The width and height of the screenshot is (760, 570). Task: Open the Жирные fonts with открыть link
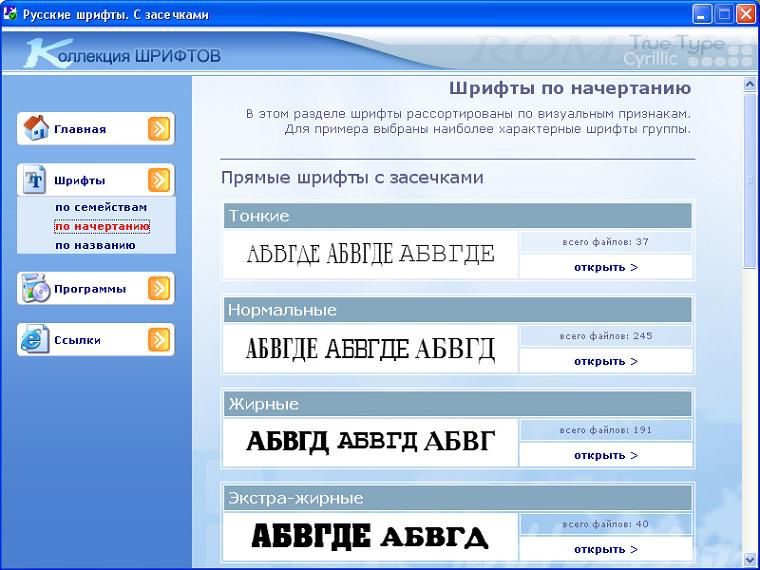point(605,455)
